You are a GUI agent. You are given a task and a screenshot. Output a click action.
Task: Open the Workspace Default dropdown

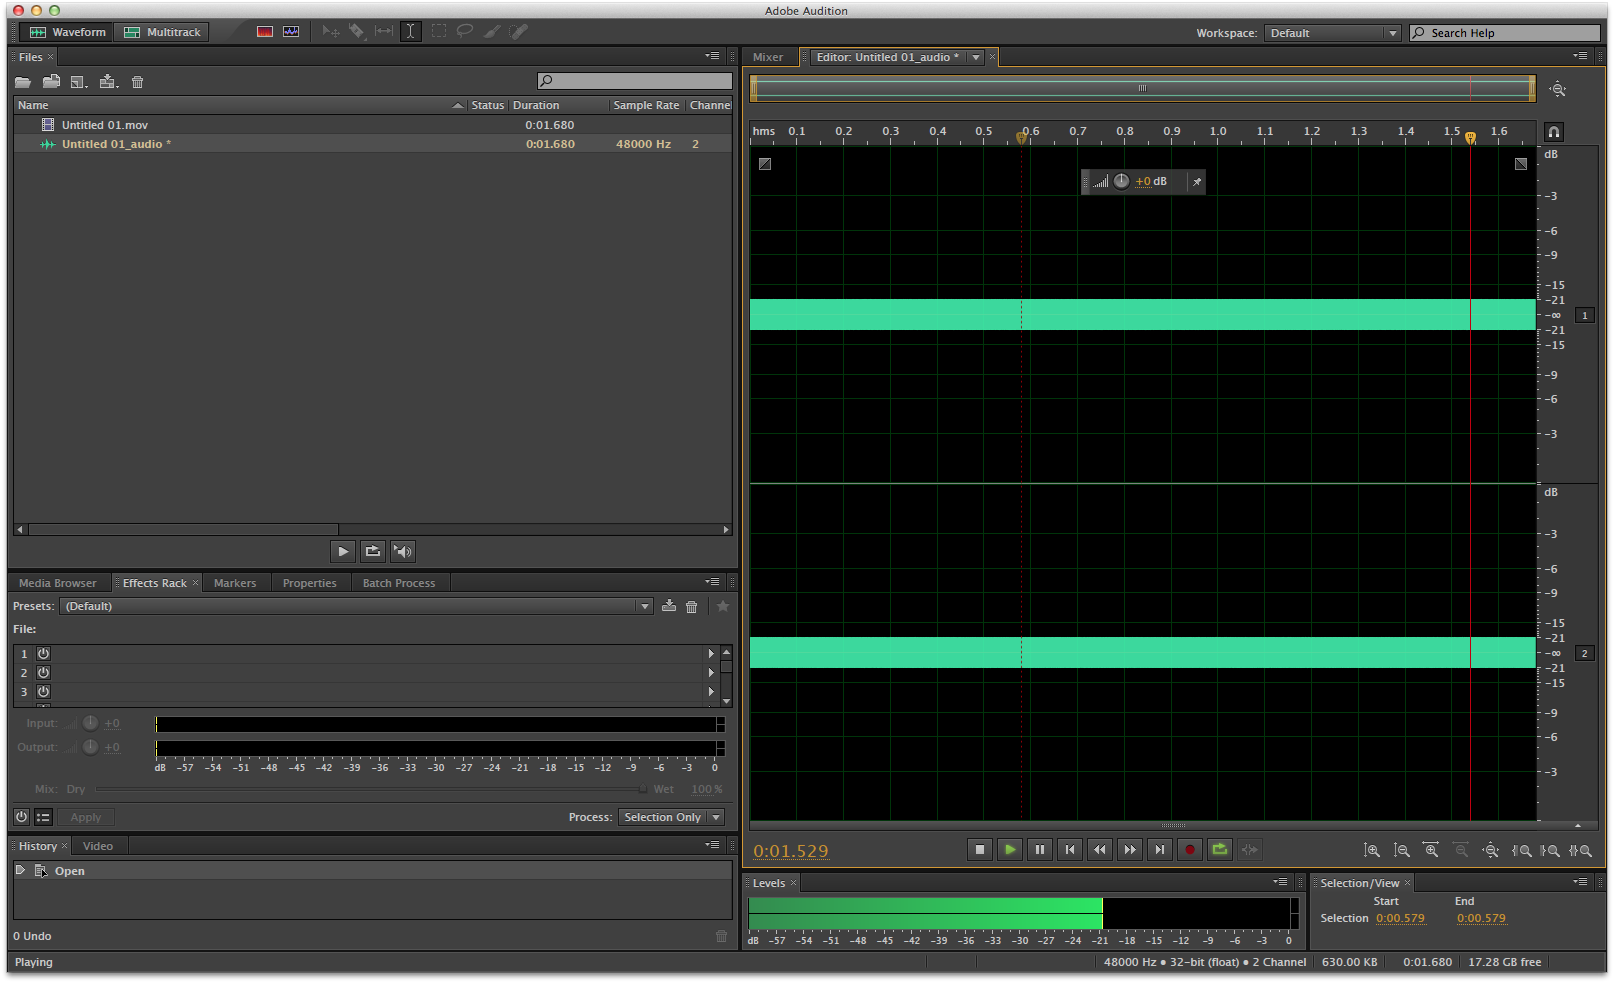(1332, 33)
